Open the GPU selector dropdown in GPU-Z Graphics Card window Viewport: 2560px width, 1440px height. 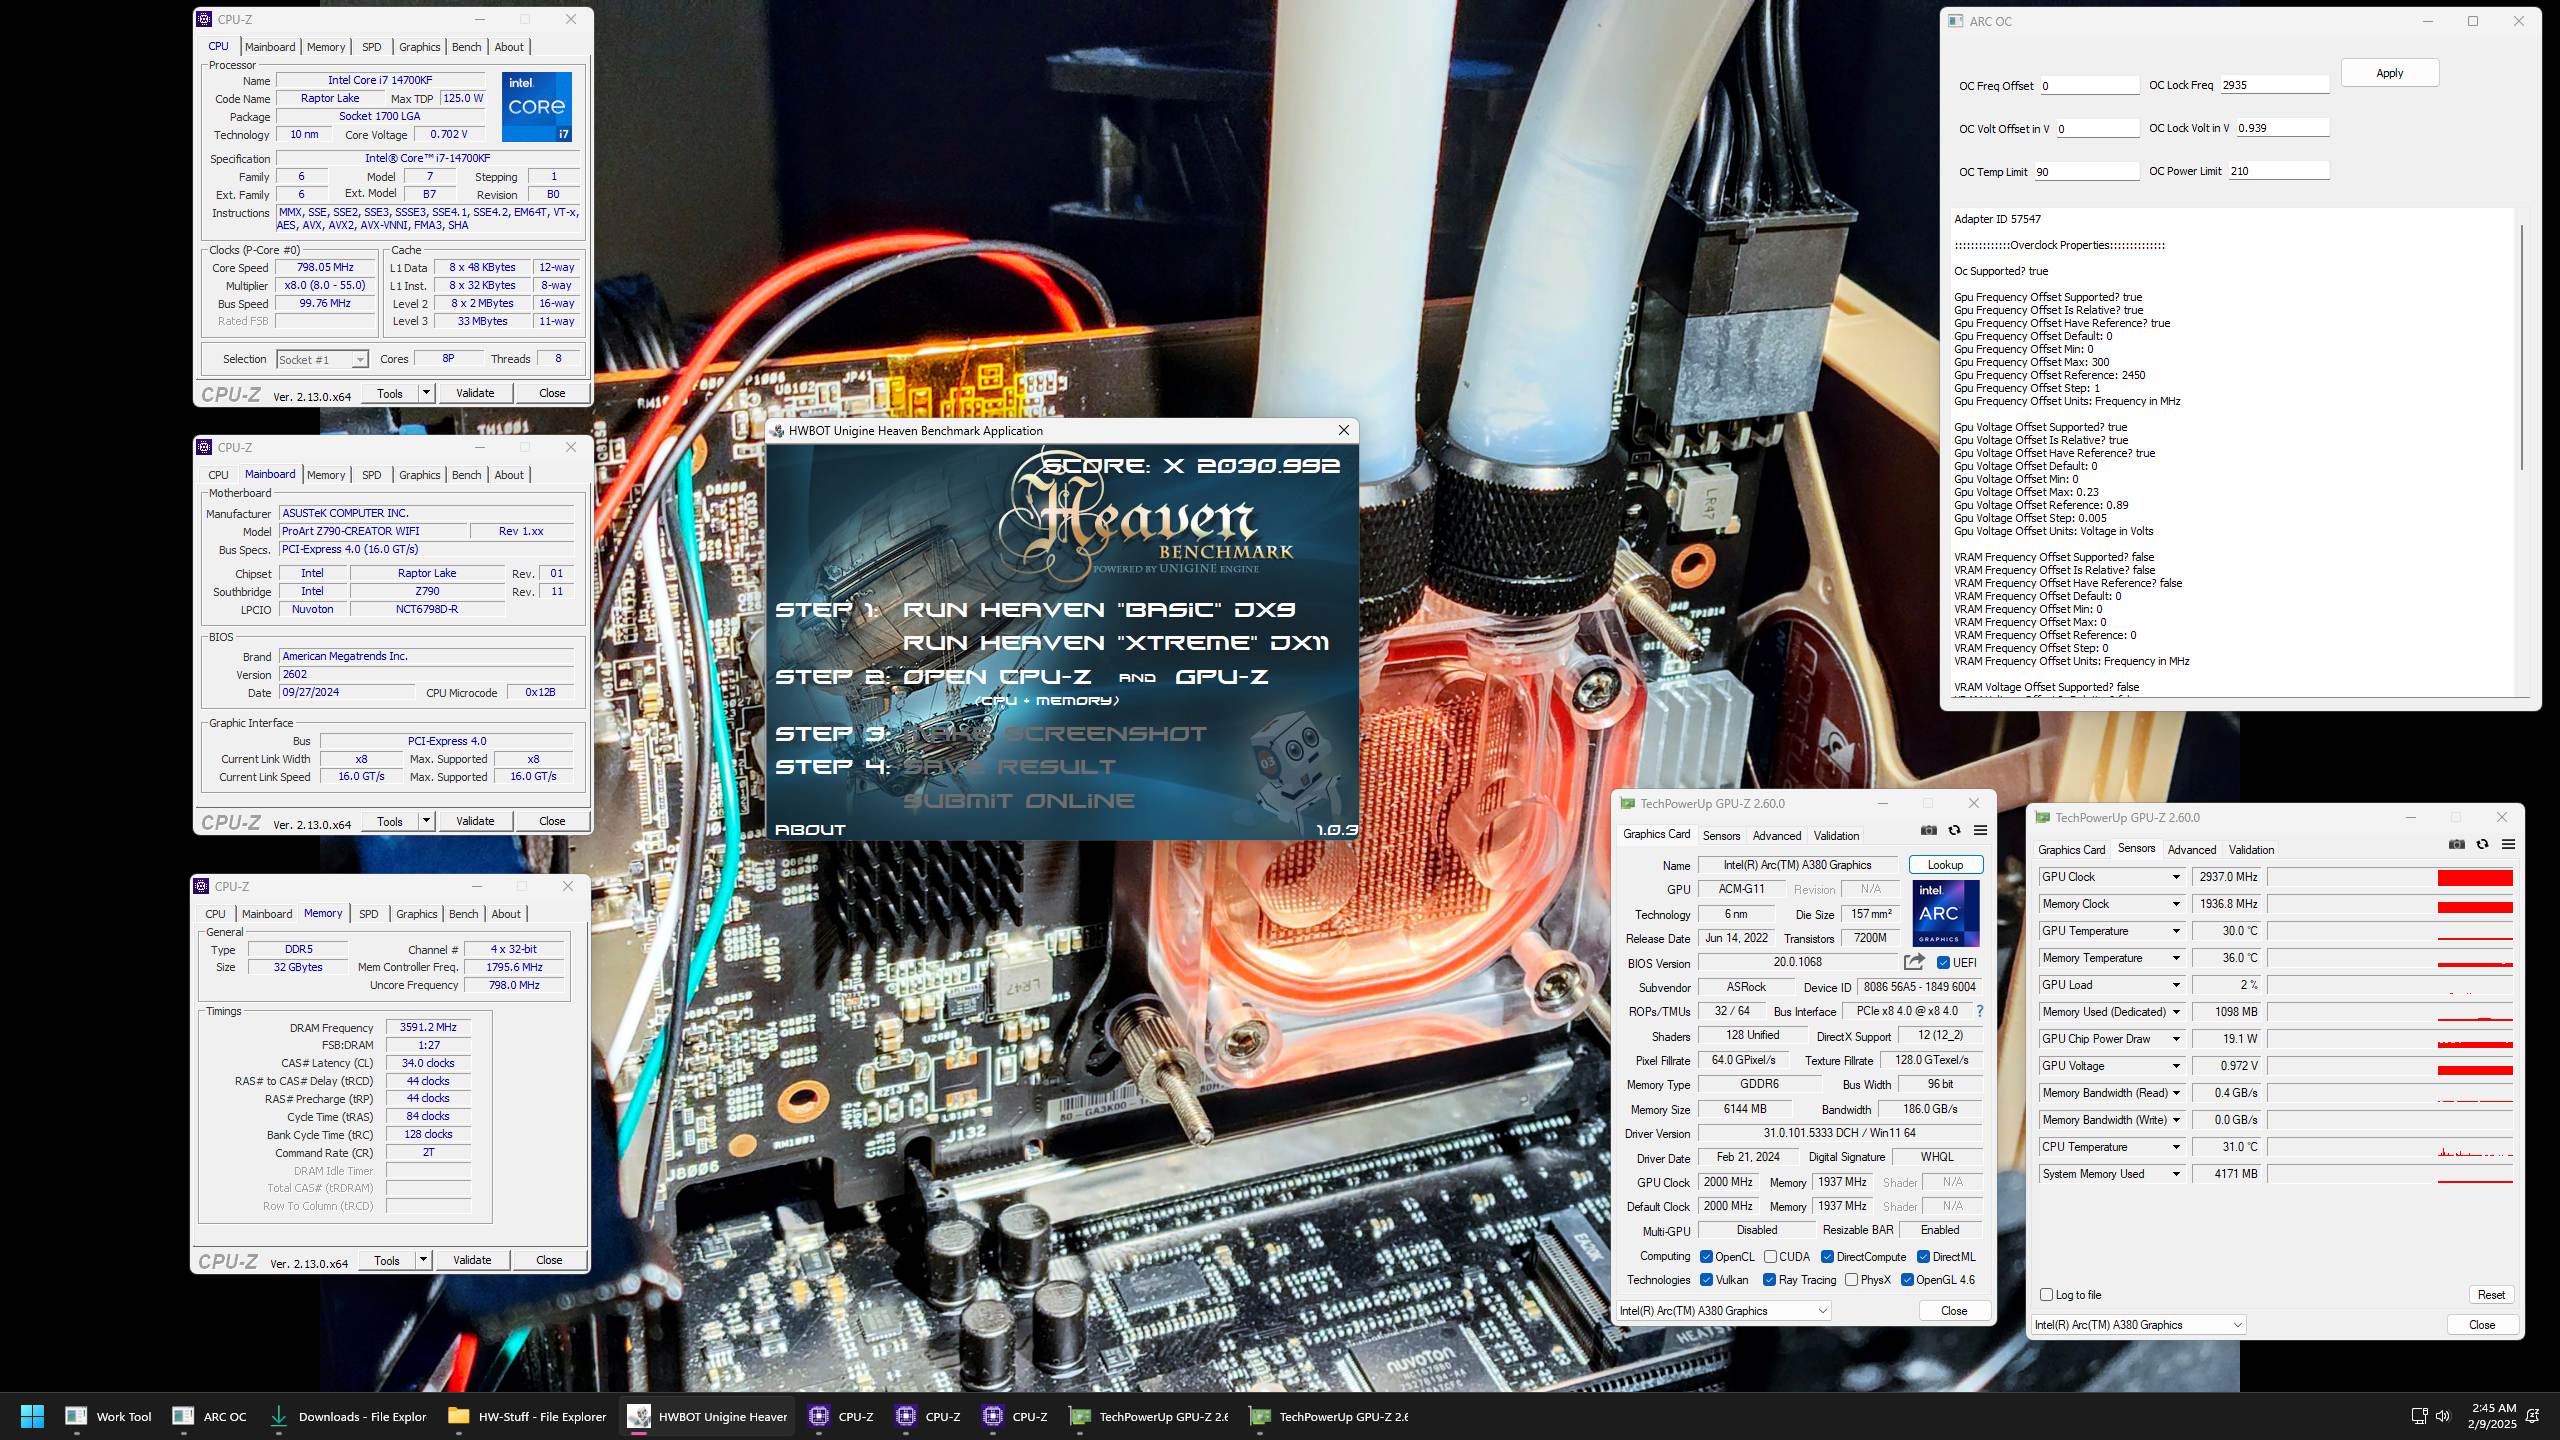(x=1723, y=1311)
